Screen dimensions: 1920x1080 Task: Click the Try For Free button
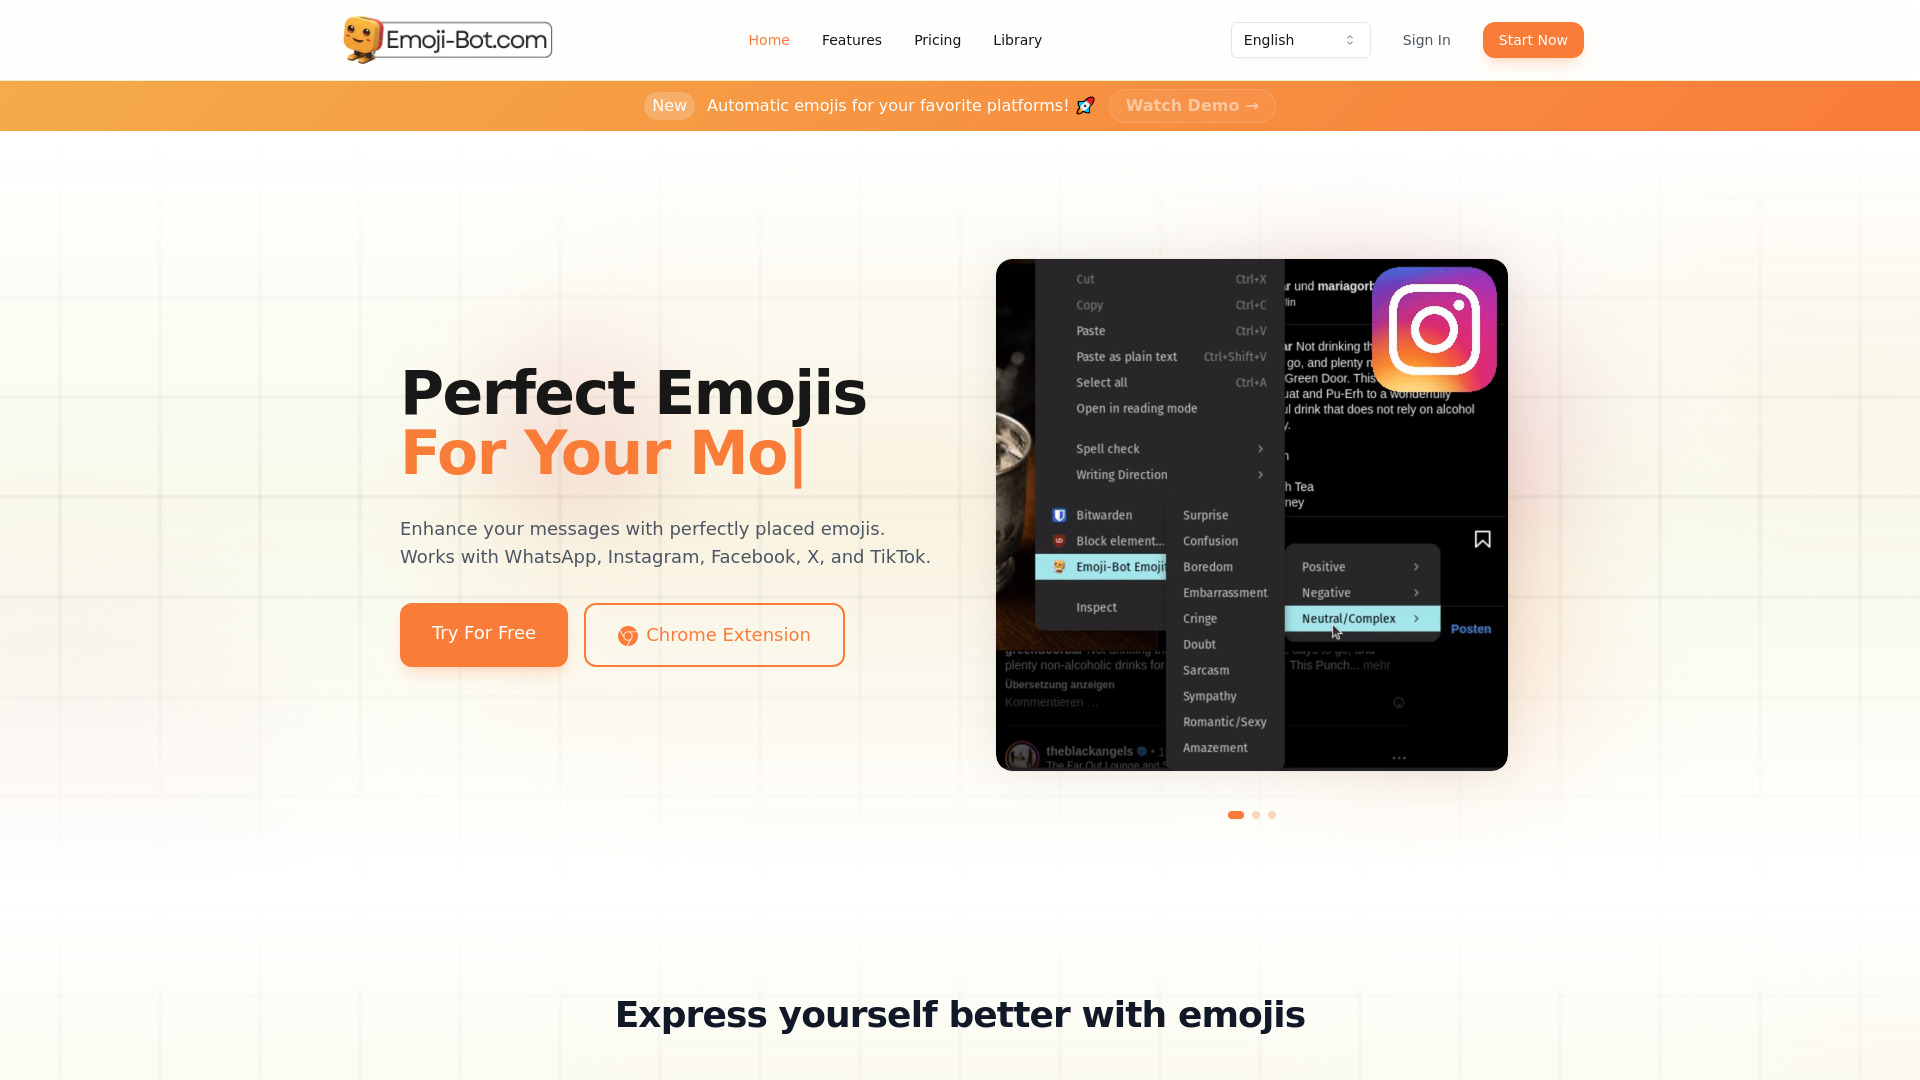pyautogui.click(x=483, y=634)
